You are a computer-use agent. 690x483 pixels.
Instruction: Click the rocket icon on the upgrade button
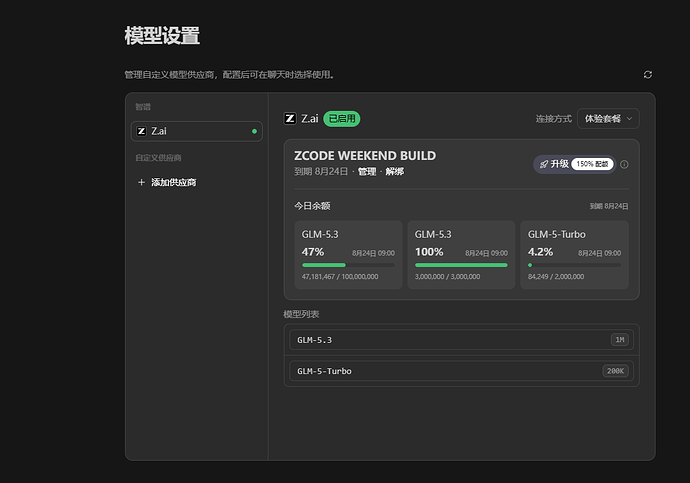(x=544, y=164)
